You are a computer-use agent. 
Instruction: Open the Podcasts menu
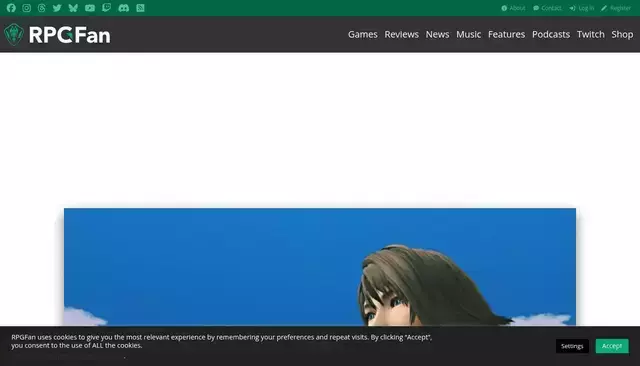pyautogui.click(x=551, y=34)
